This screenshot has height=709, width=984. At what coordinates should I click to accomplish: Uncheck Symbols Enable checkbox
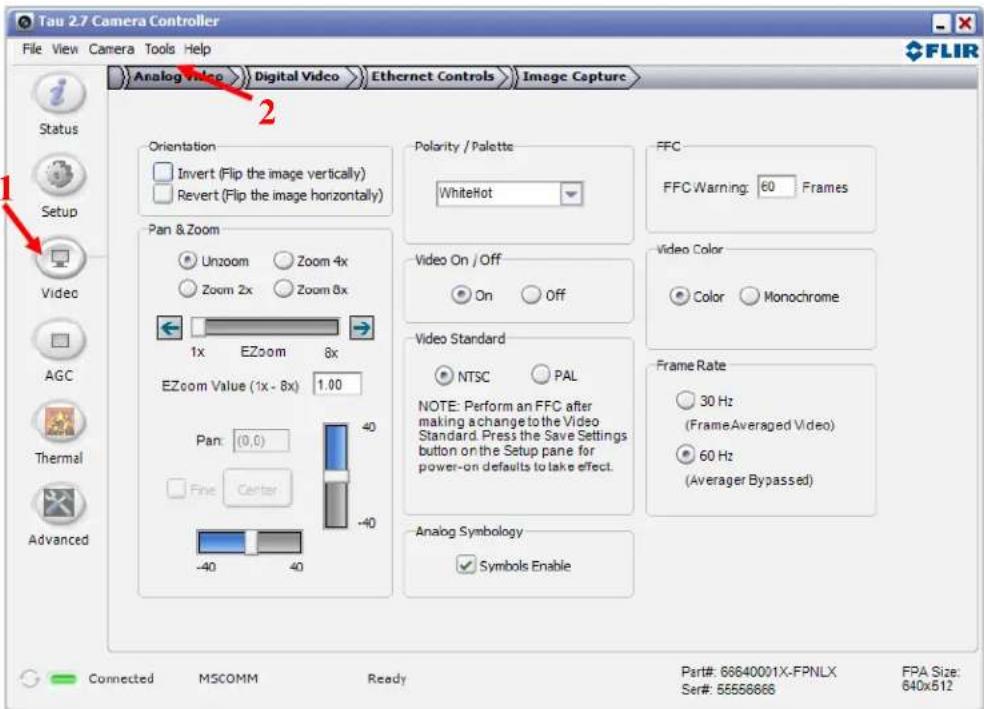[x=466, y=565]
